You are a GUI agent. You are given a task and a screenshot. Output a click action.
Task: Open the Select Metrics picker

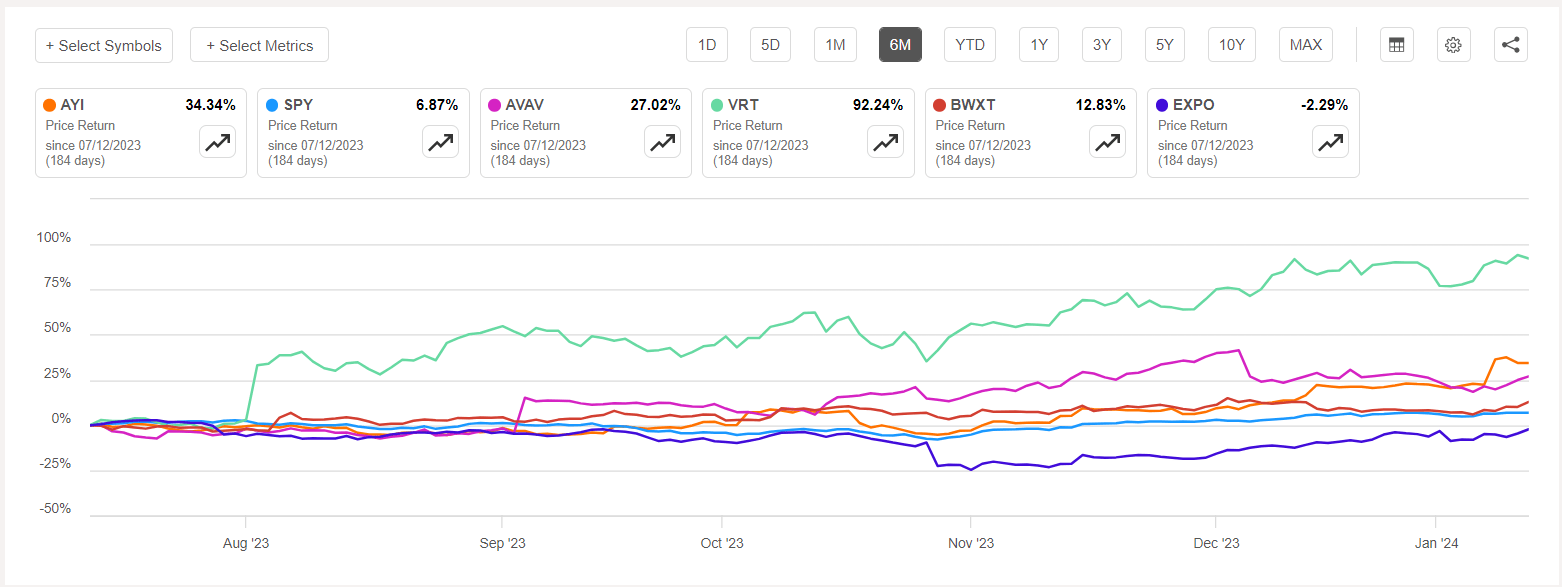click(259, 44)
